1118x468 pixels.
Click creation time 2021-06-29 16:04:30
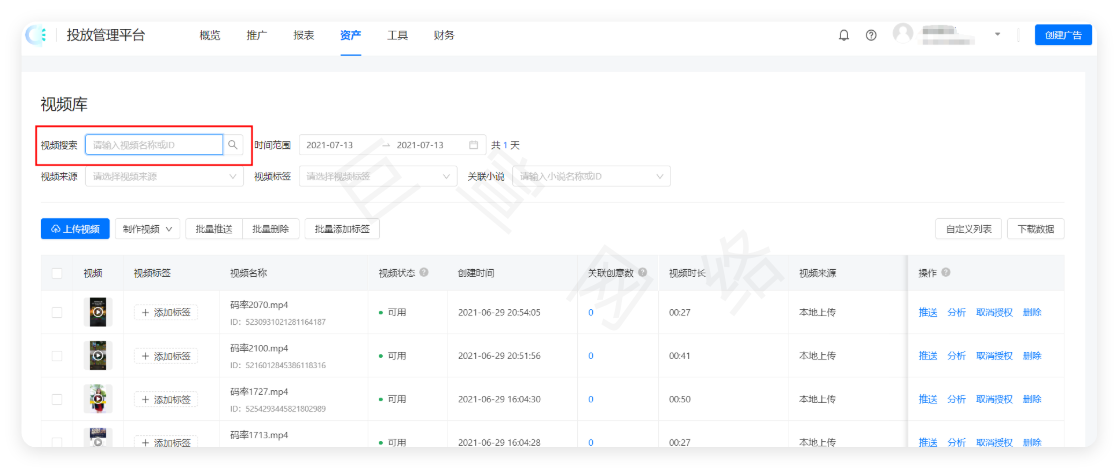click(499, 400)
